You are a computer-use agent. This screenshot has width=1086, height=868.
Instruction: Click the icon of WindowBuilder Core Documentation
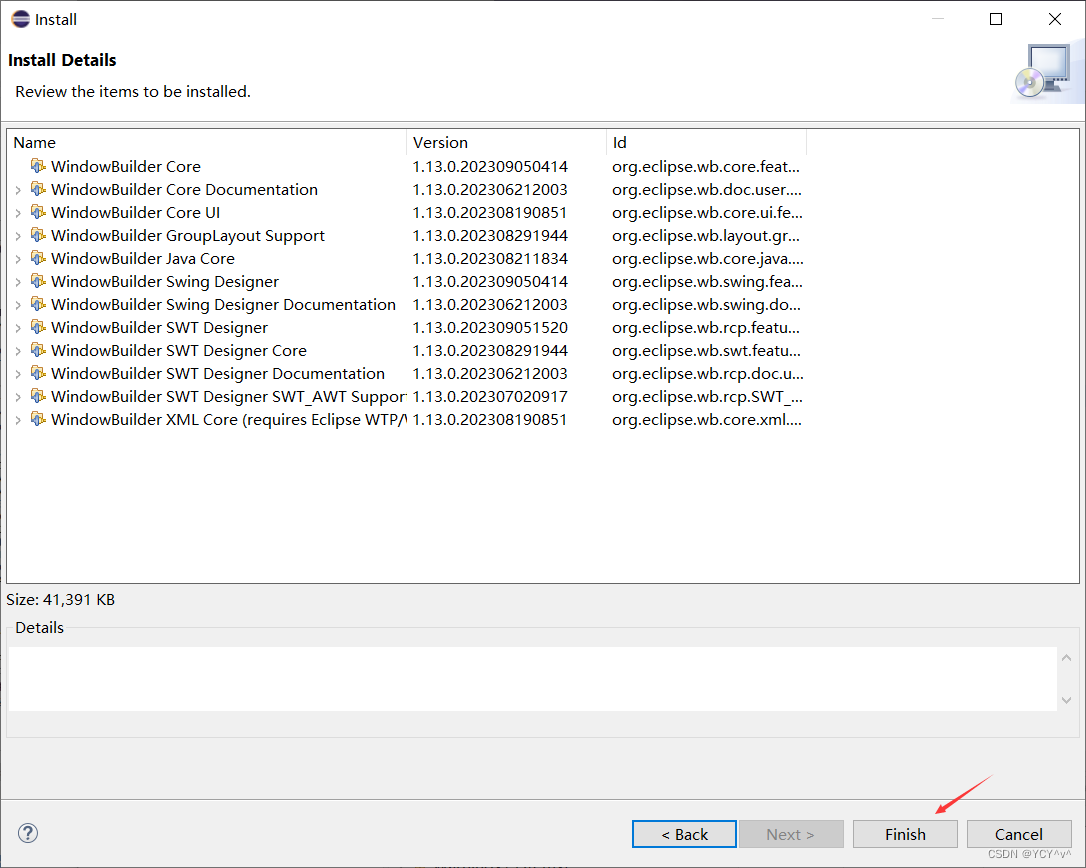38,189
